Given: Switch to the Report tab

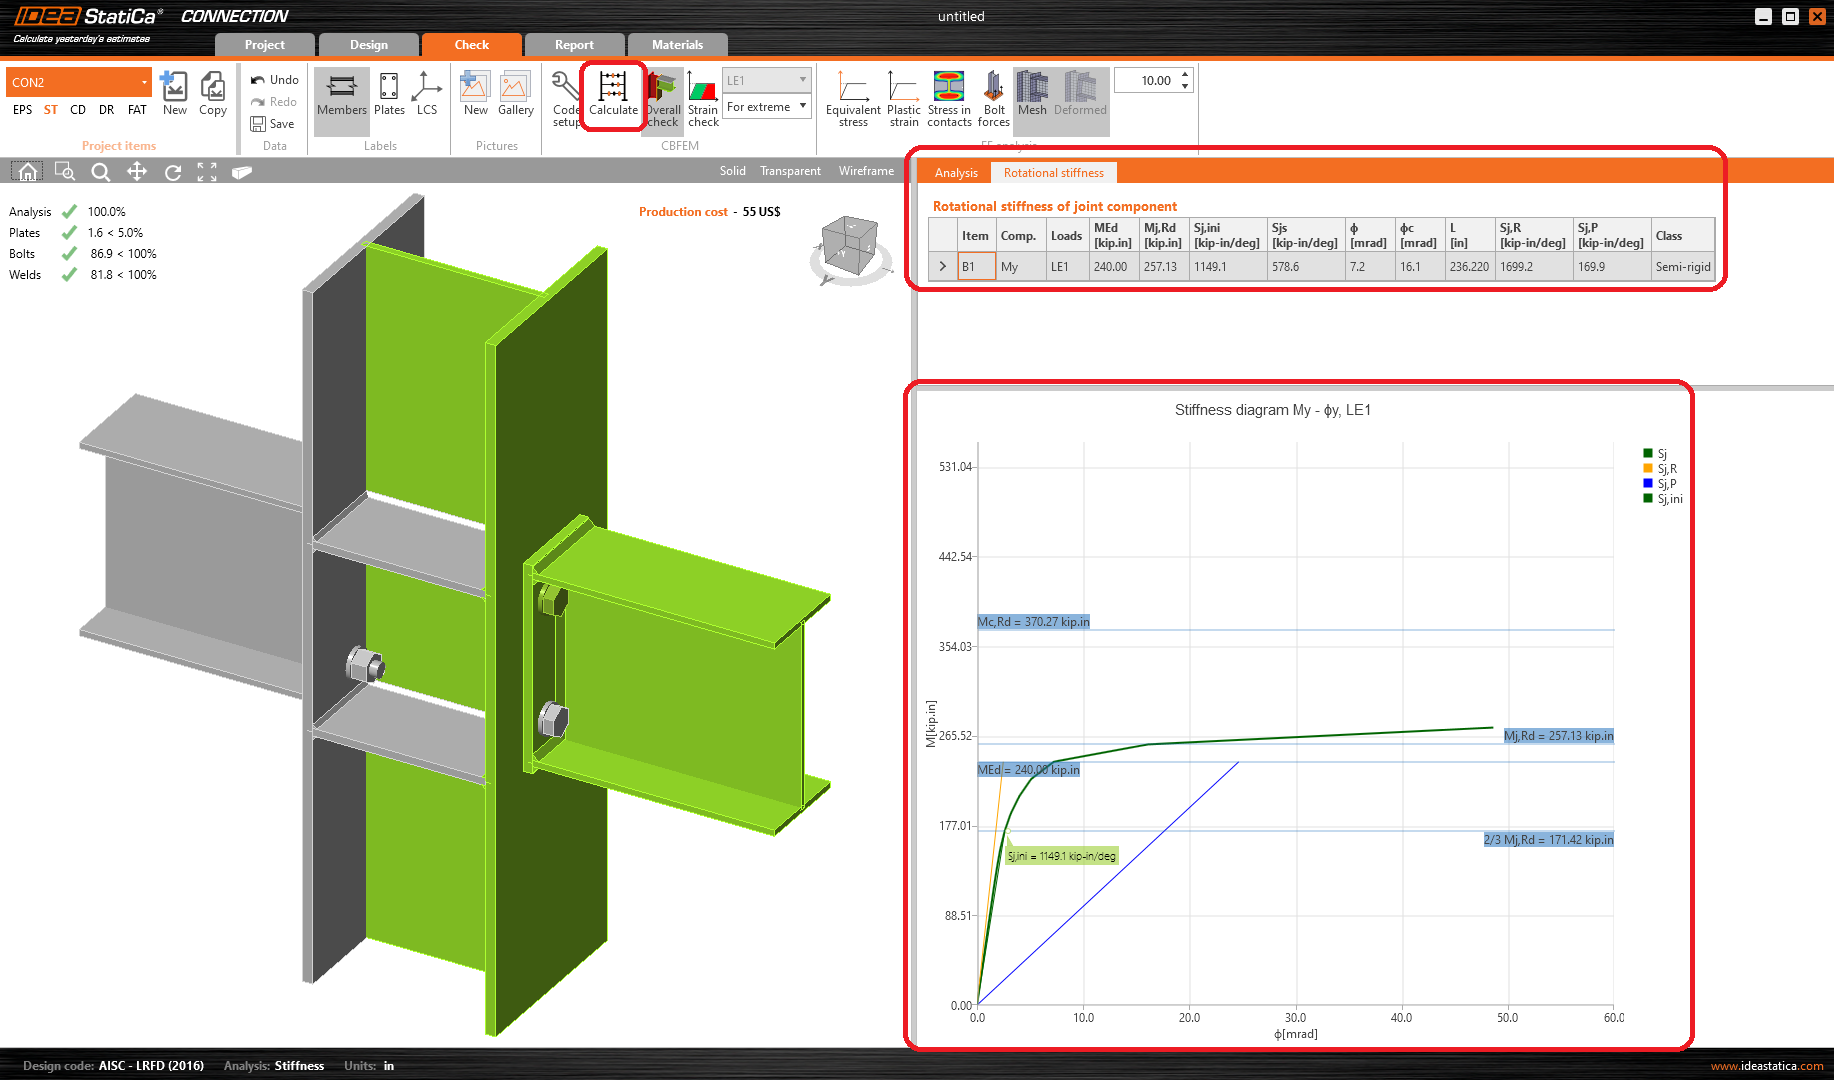Looking at the screenshot, I should tap(574, 45).
